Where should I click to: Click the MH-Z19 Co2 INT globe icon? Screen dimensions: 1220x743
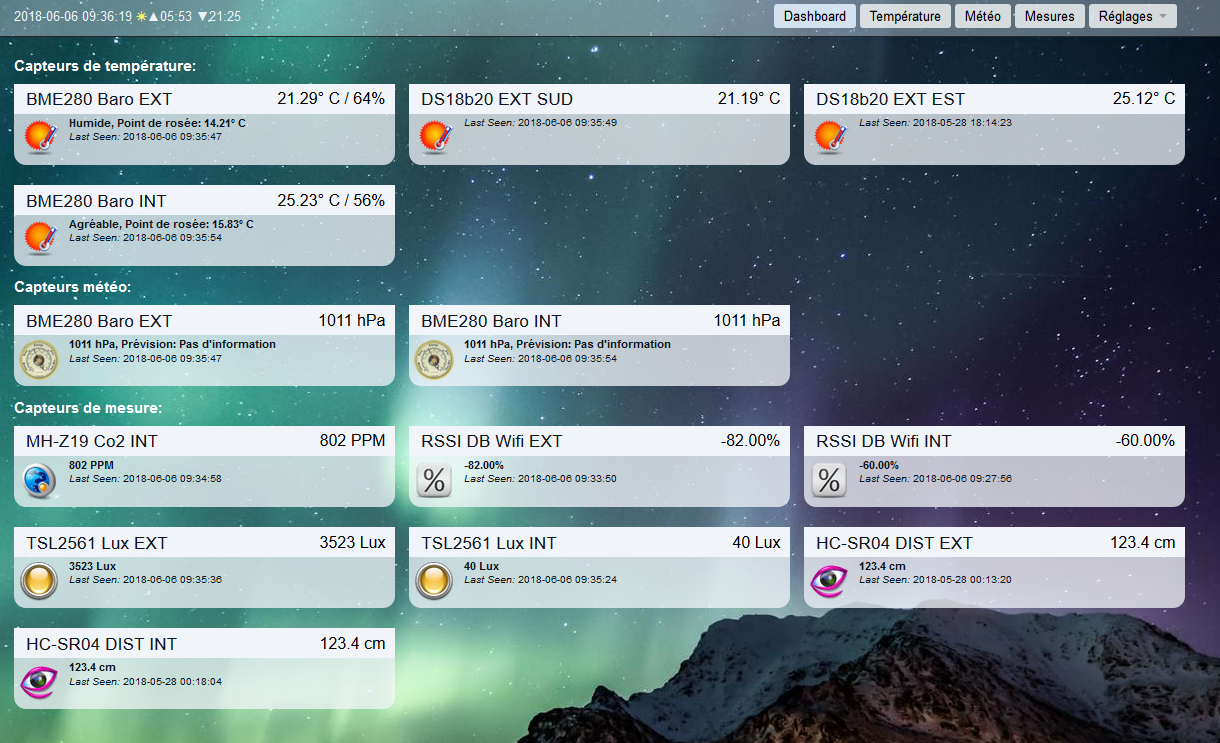40,480
